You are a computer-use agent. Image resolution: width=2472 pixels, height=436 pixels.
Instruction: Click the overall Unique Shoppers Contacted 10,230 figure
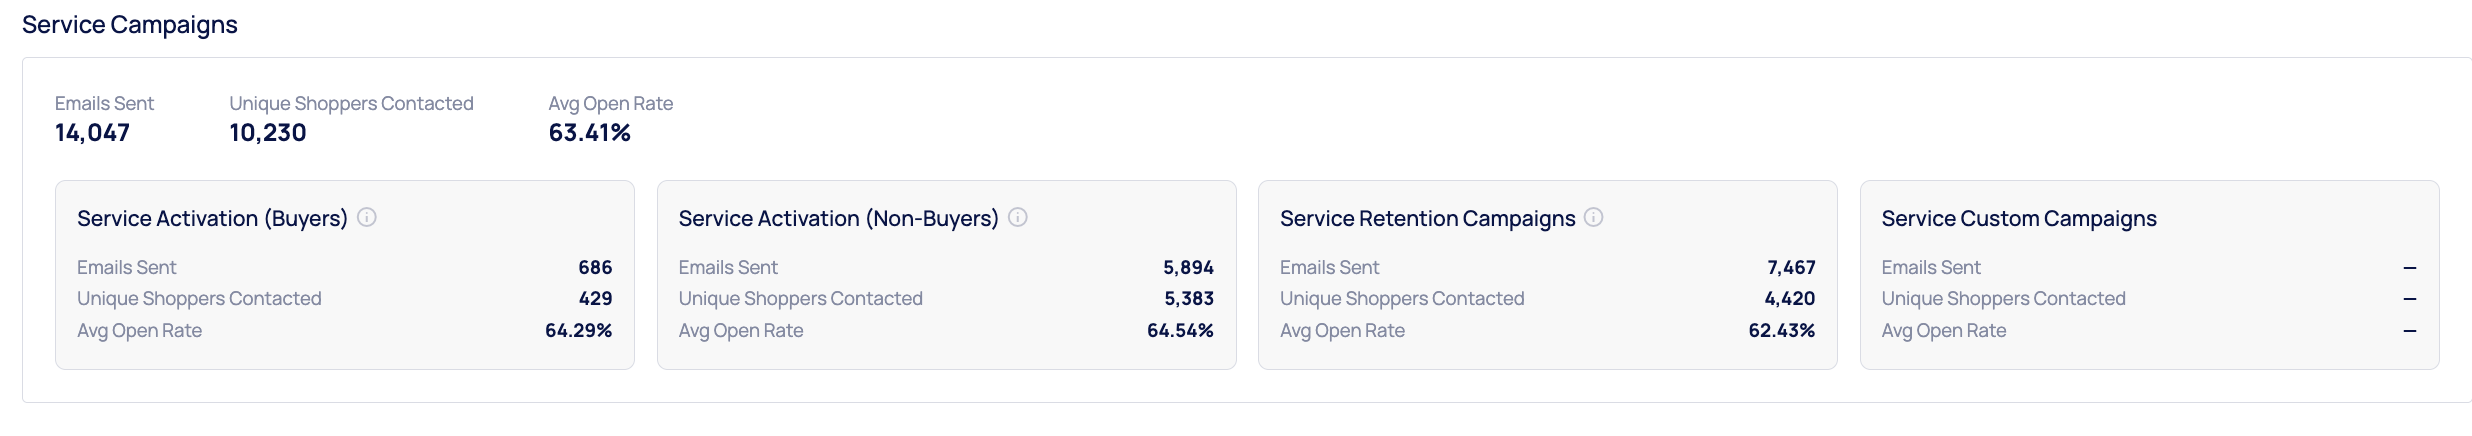pos(268,133)
